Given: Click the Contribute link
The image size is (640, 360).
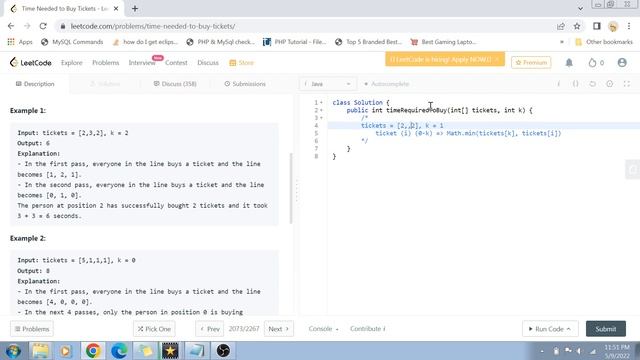Looking at the screenshot, I should tap(368, 329).
